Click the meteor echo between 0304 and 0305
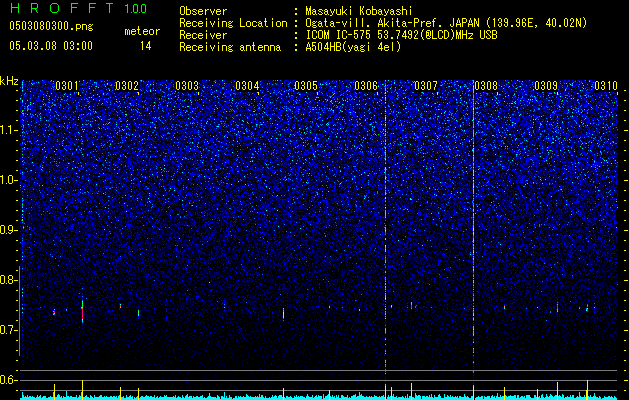The image size is (629, 400). [x=283, y=313]
